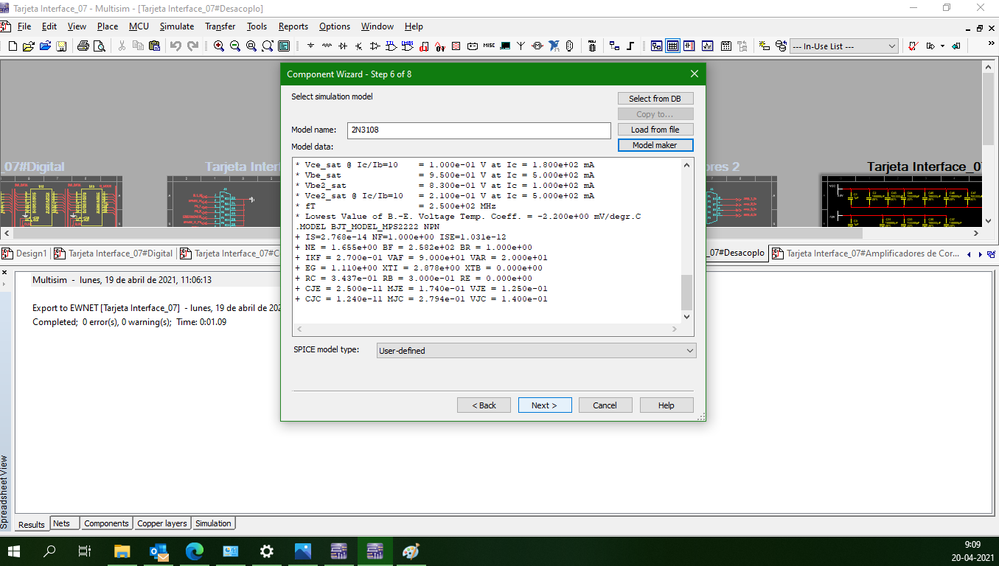This screenshot has height=566, width=999.
Task: Place a diode component
Action: click(343, 46)
